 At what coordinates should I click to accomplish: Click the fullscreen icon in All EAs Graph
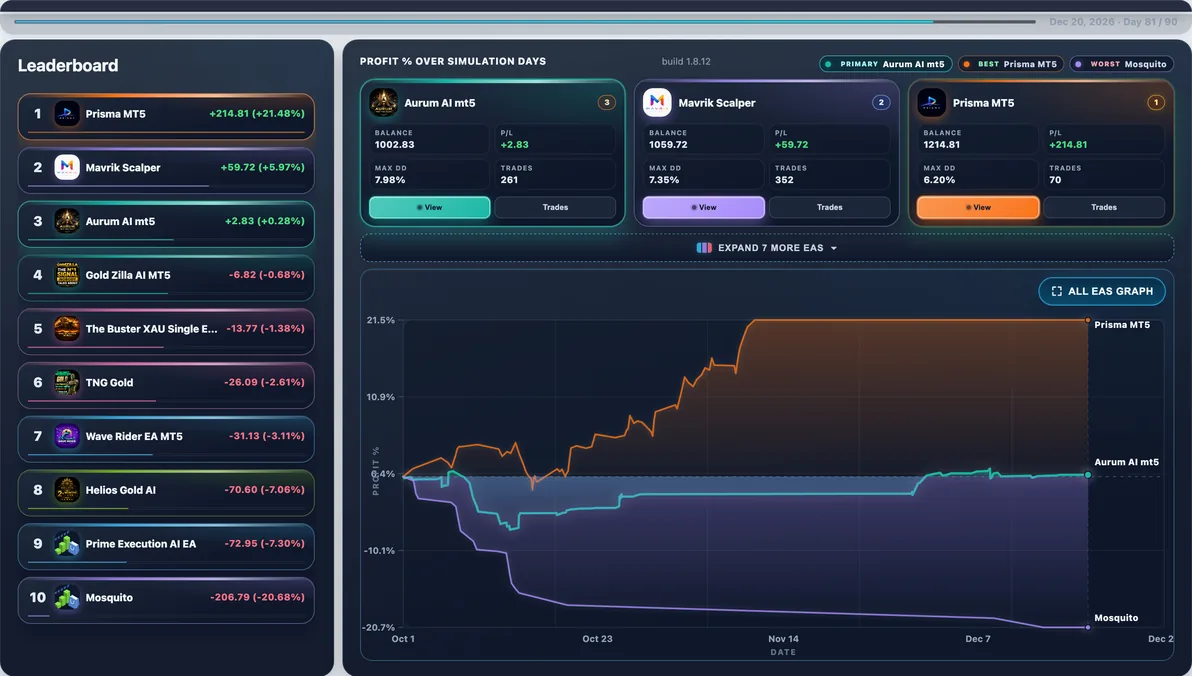pyautogui.click(x=1057, y=291)
